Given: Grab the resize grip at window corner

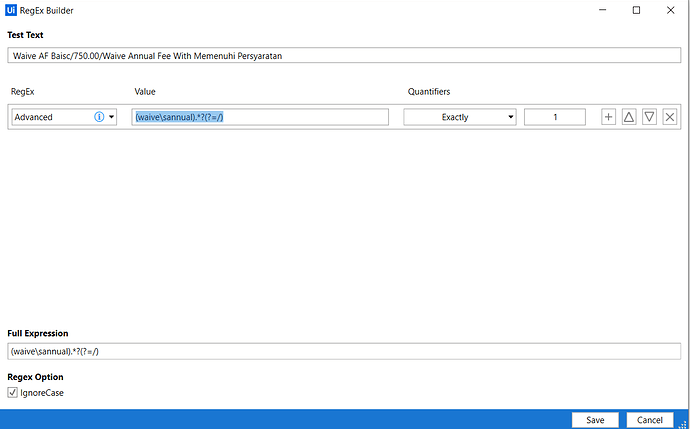Looking at the screenshot, I should (x=683, y=425).
